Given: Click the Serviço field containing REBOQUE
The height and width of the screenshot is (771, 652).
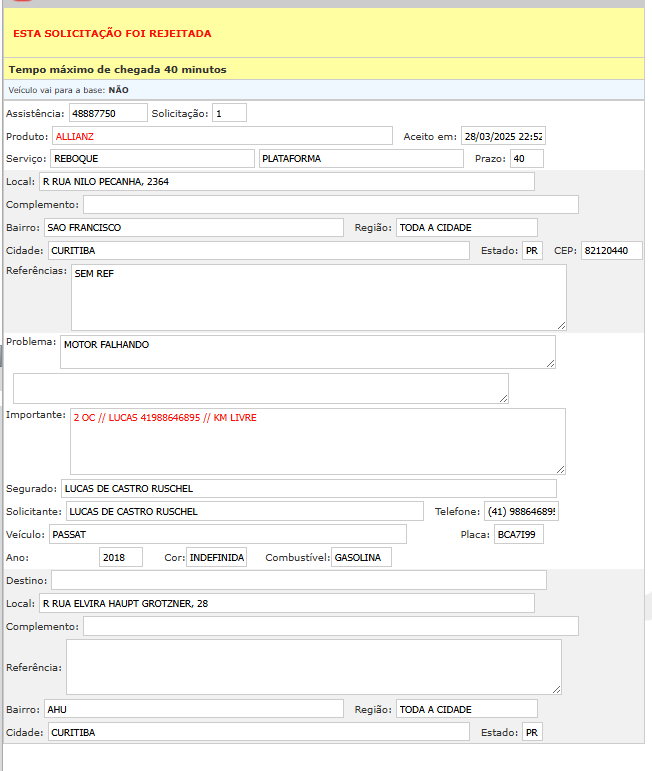Looking at the screenshot, I should coord(152,159).
